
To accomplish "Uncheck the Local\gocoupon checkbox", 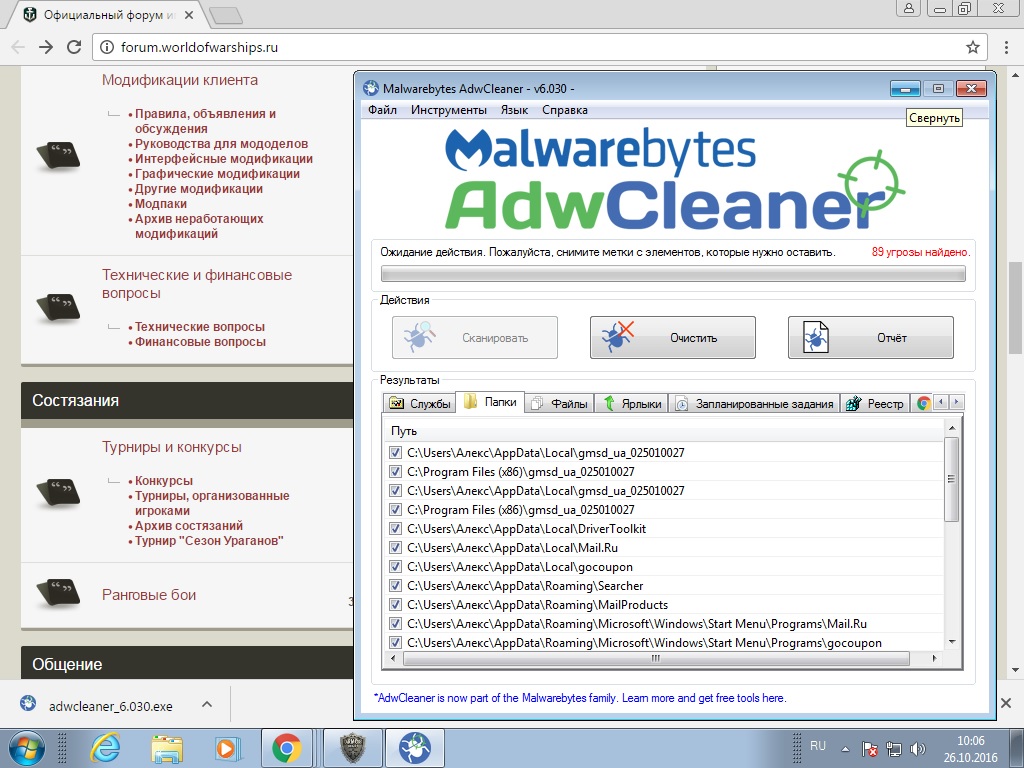I will (x=394, y=566).
